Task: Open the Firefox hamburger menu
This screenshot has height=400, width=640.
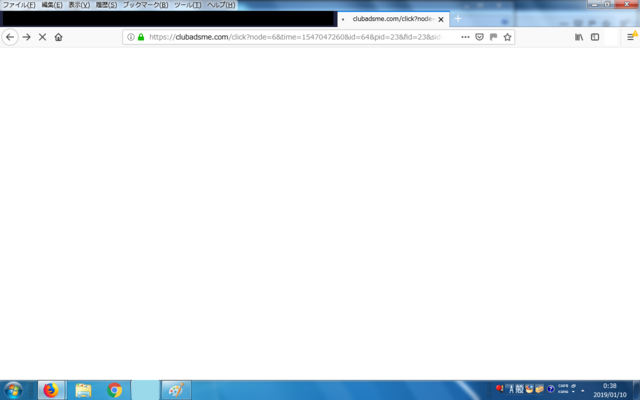Action: tap(631, 37)
